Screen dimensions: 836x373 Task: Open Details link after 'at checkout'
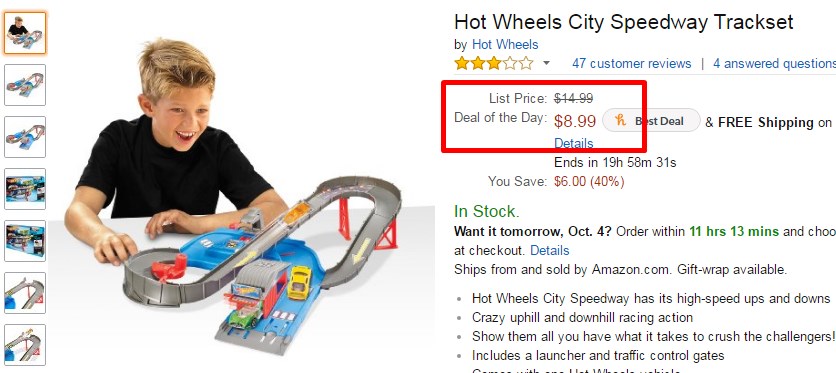tap(550, 250)
